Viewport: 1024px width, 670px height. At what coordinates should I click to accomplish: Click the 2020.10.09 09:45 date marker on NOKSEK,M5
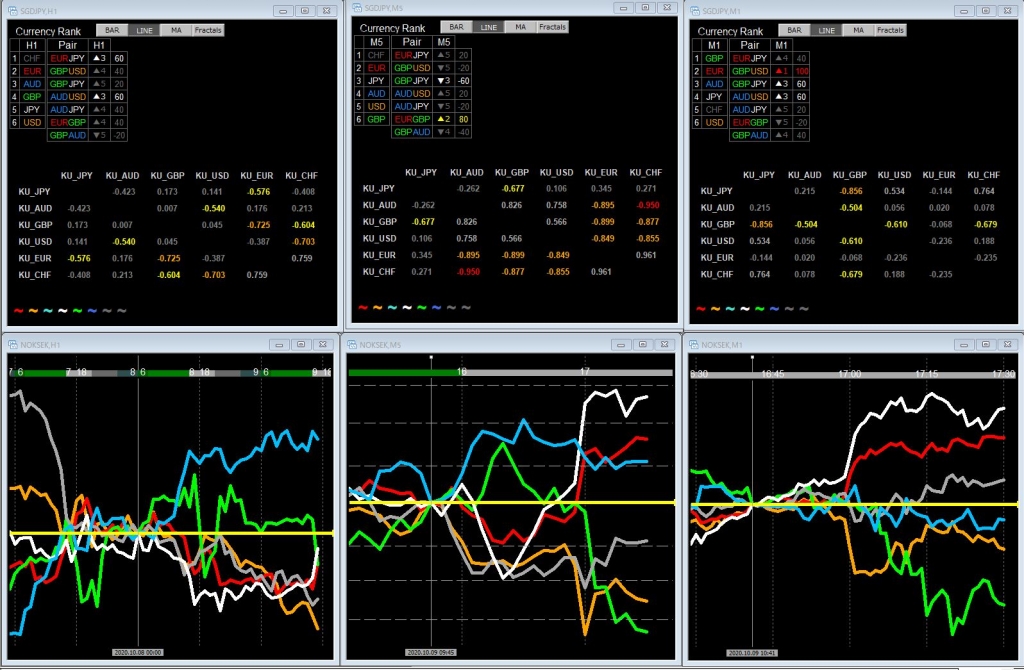[x=431, y=652]
